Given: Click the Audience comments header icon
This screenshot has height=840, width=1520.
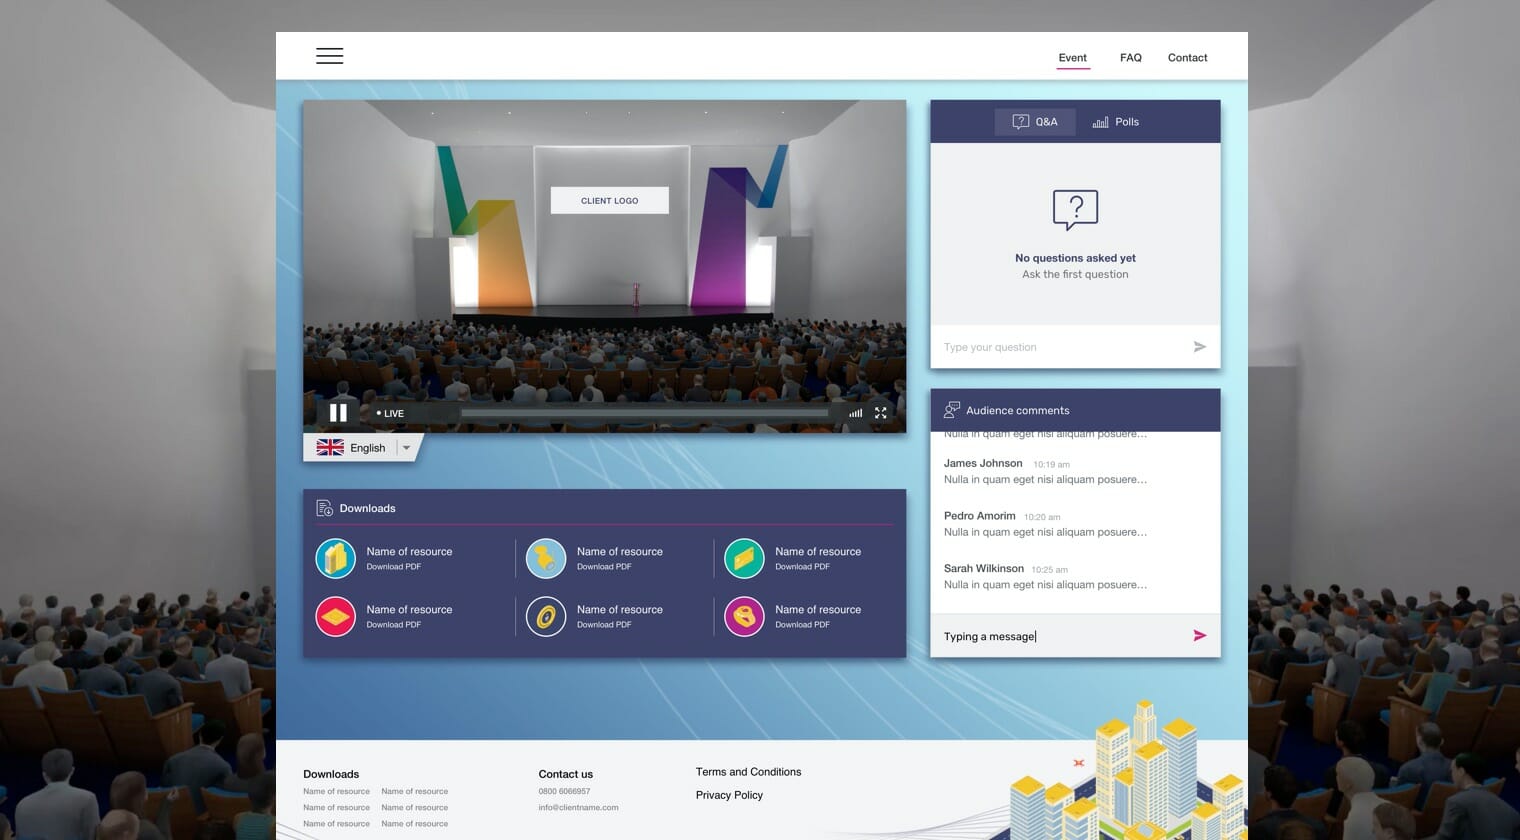Looking at the screenshot, I should click(951, 410).
